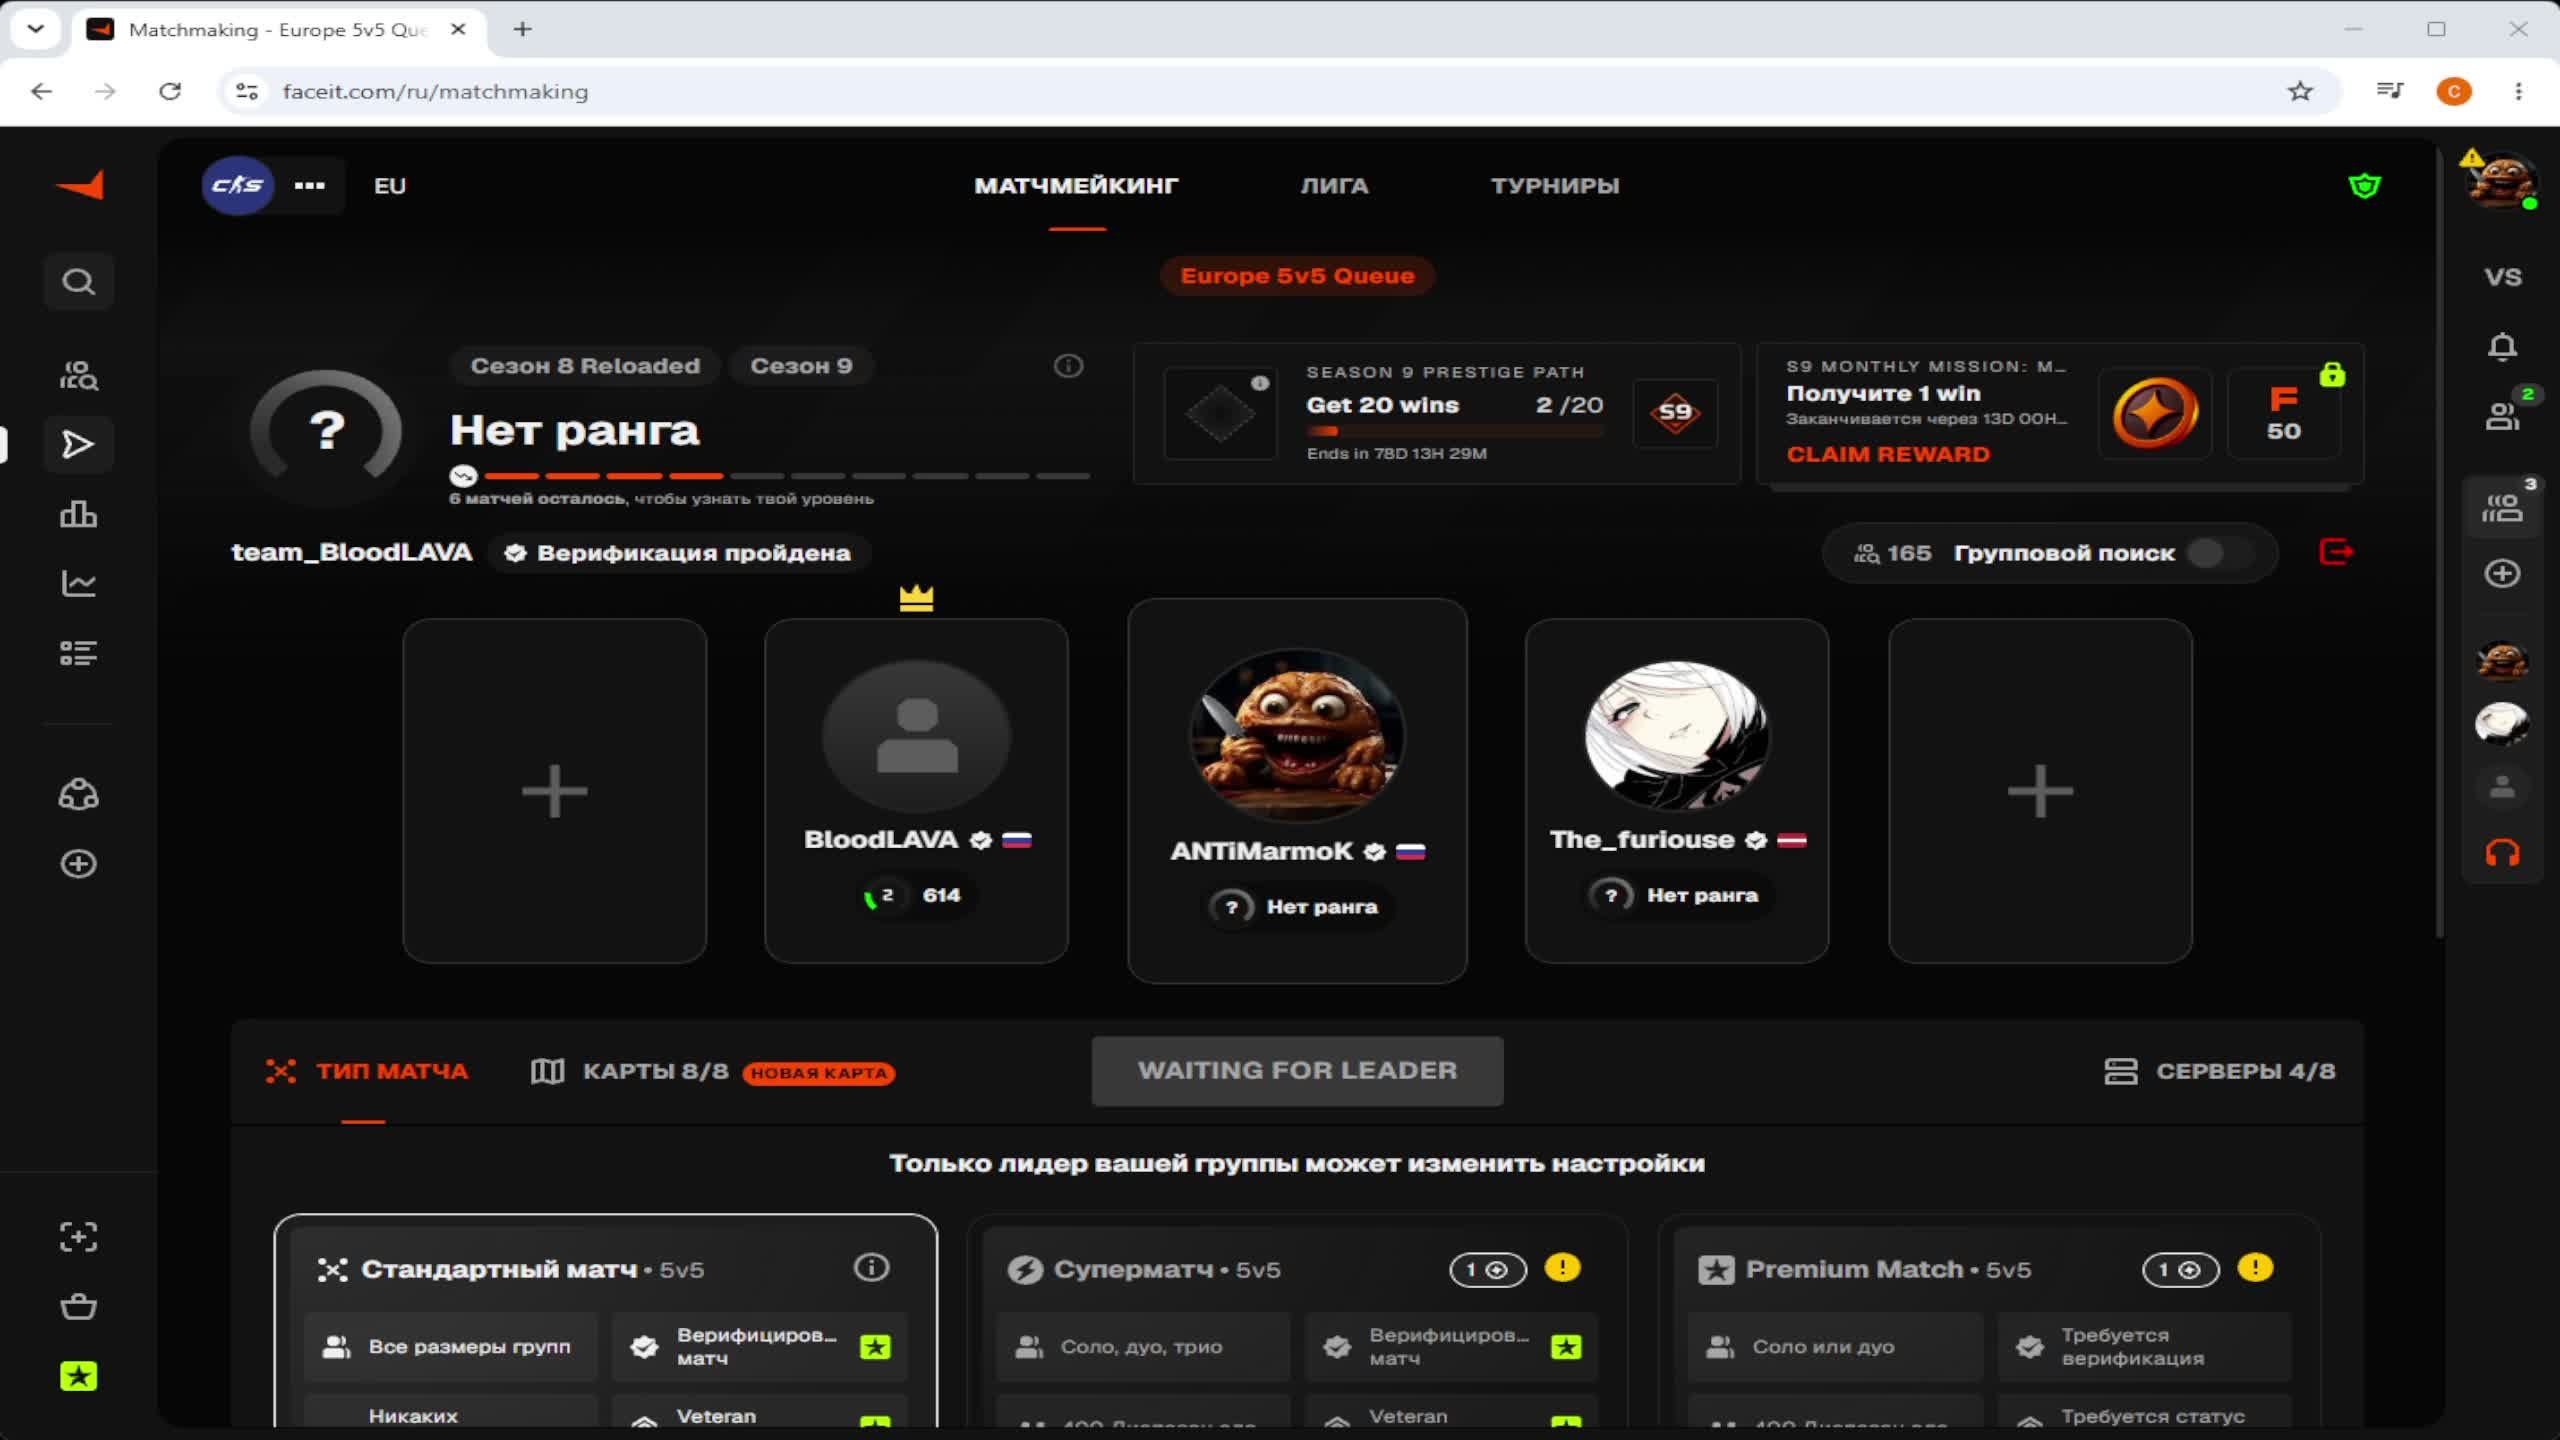
Task: Go back in browser history
Action: (x=41, y=91)
